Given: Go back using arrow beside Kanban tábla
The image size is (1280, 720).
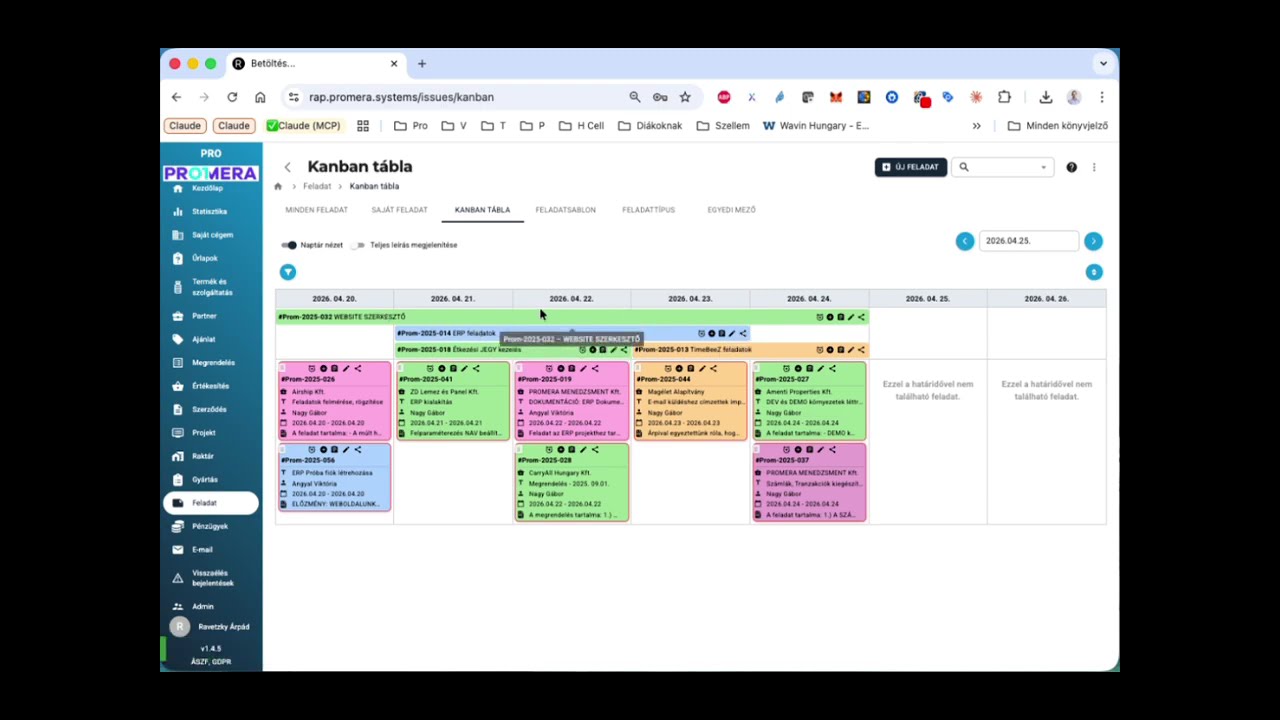Looking at the screenshot, I should tap(288, 167).
